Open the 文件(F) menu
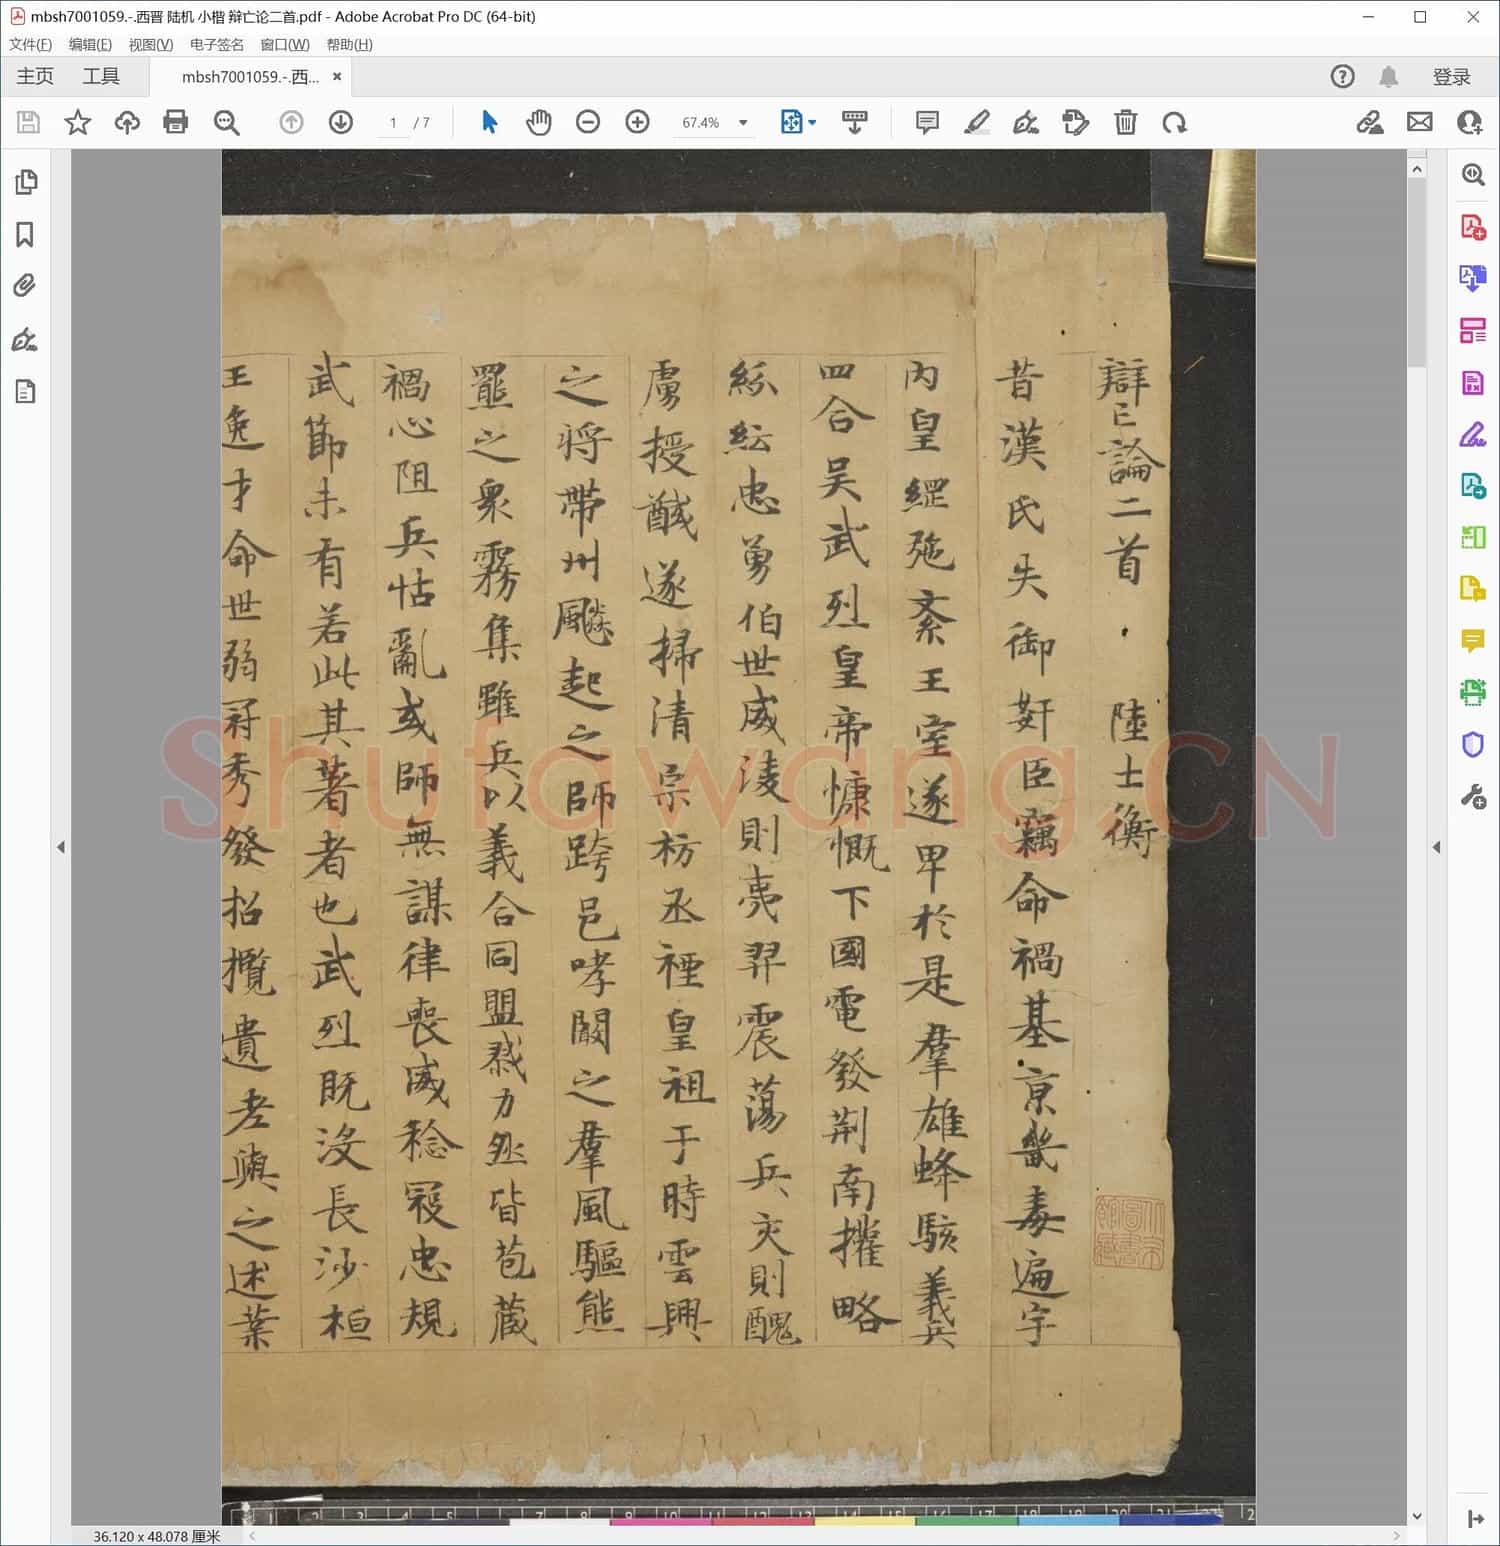 [x=30, y=45]
